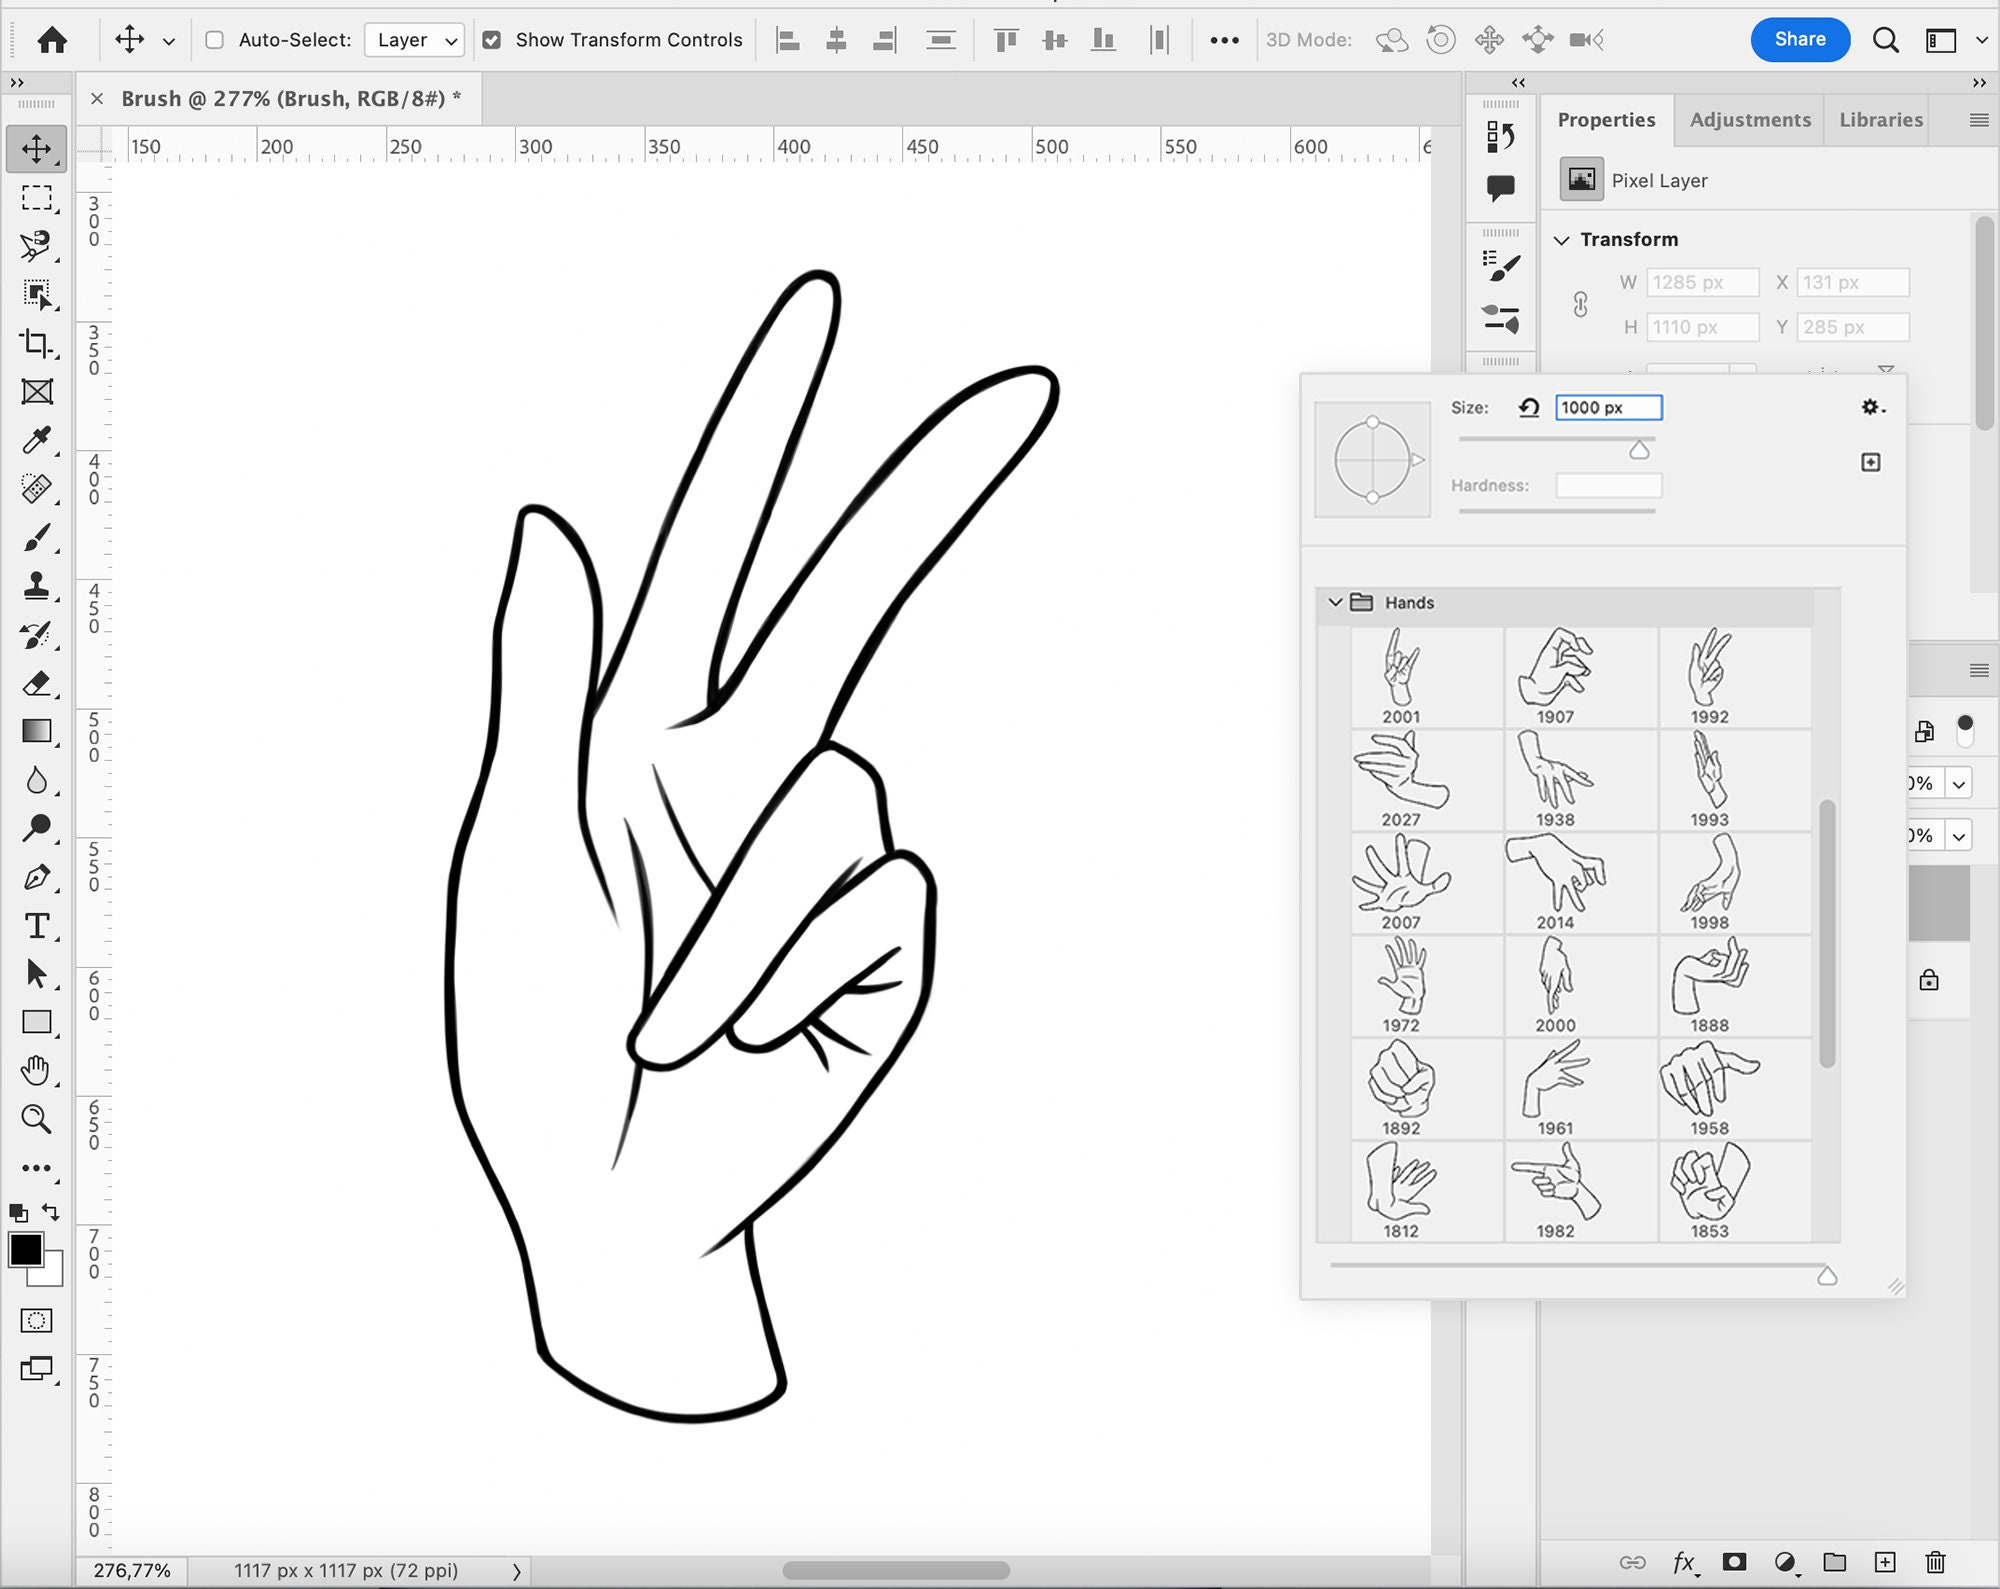The width and height of the screenshot is (2000, 1589).
Task: Open the Libraries panel tab
Action: 1879,120
